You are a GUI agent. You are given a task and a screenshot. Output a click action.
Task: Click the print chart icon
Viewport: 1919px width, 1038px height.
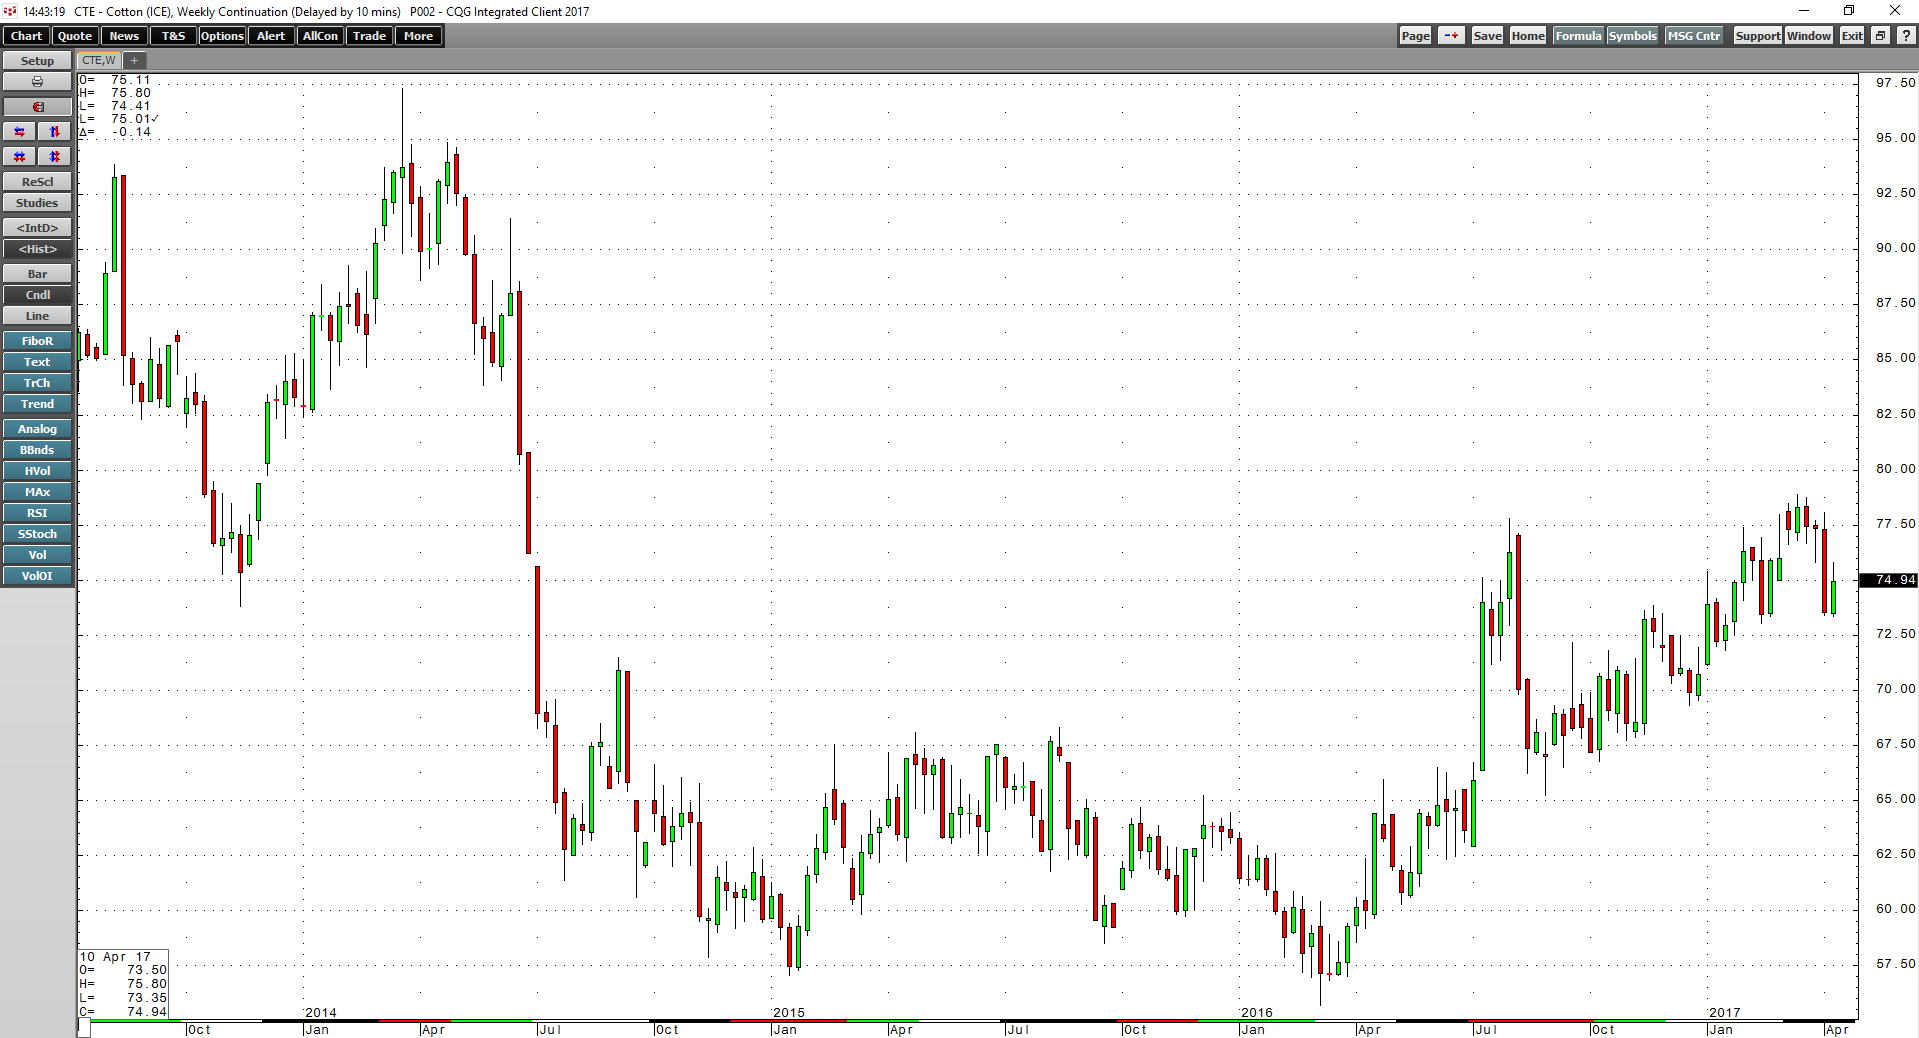click(37, 81)
